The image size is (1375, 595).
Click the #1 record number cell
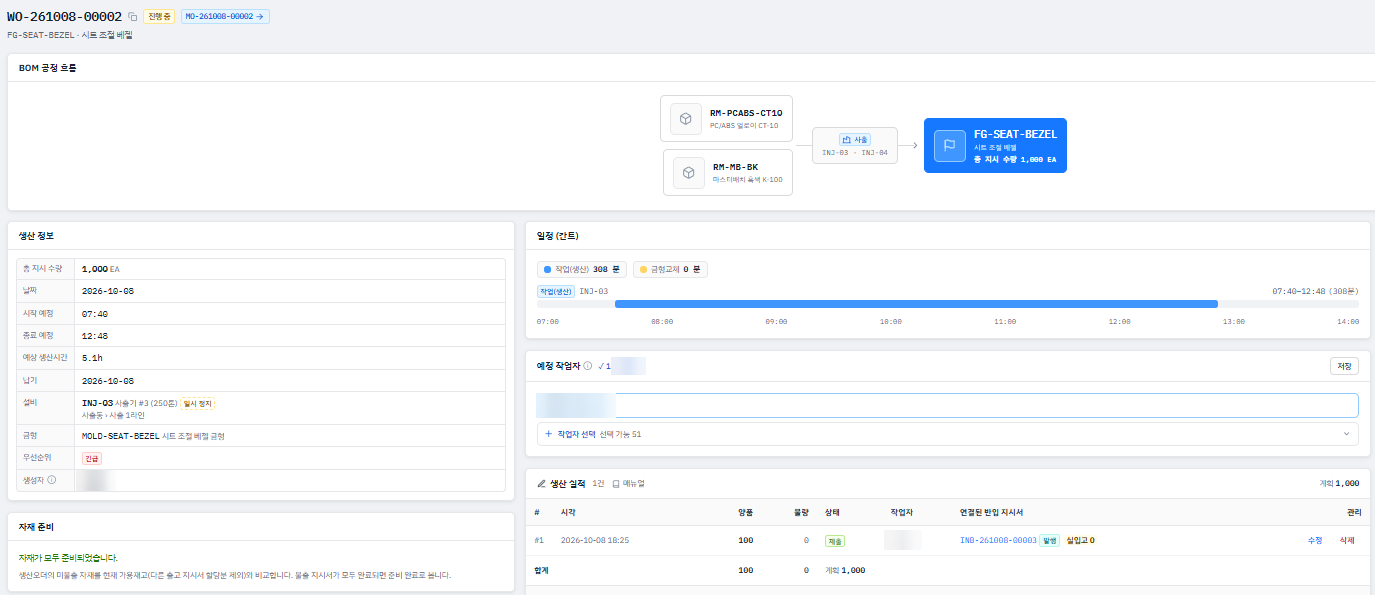pos(539,541)
